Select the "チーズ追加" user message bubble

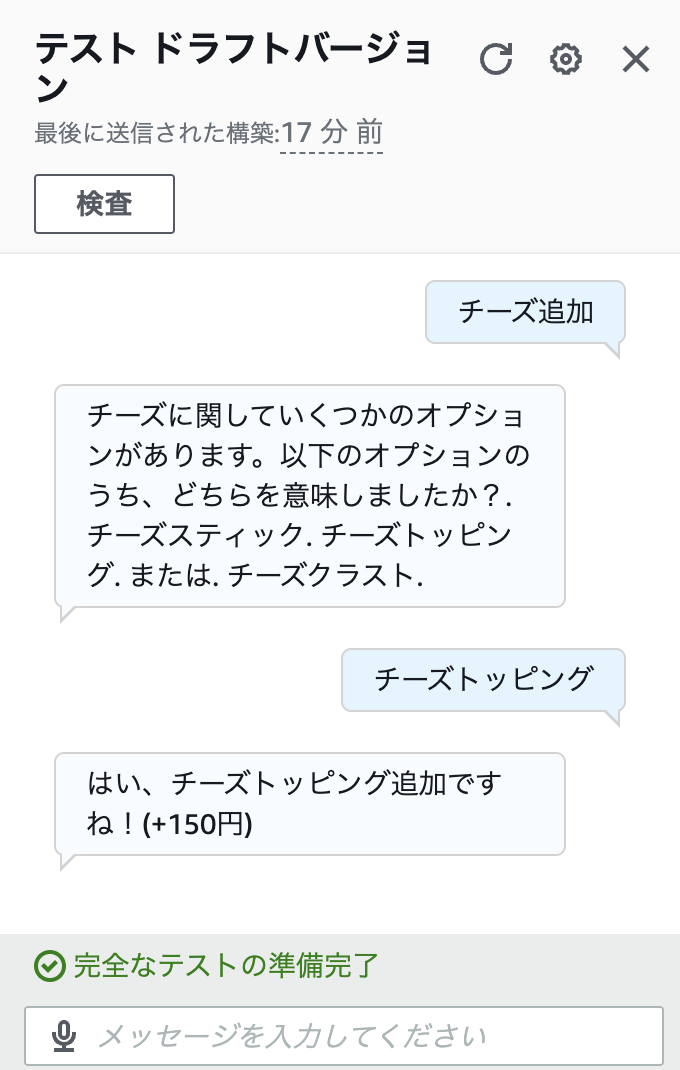[x=525, y=312]
